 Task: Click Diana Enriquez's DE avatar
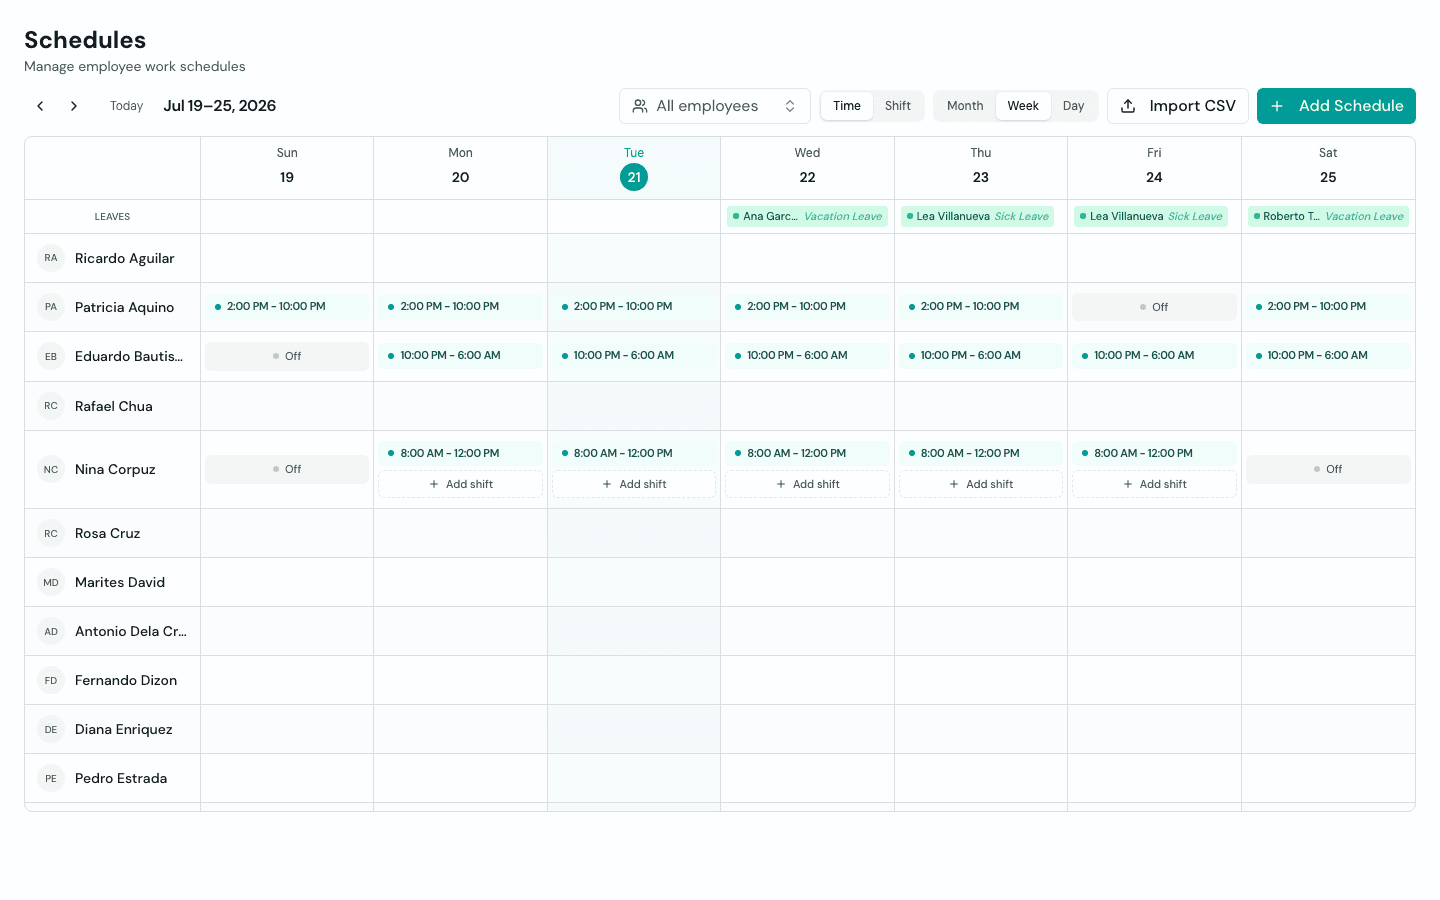[51, 729]
